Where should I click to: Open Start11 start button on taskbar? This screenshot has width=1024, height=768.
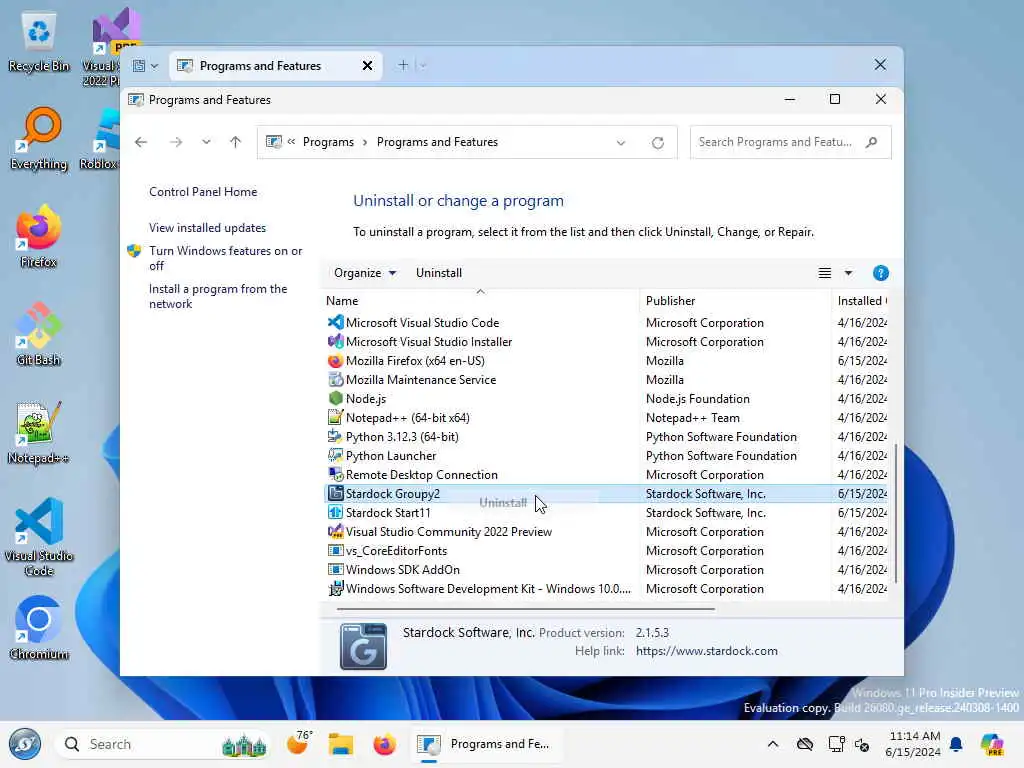(x=25, y=744)
